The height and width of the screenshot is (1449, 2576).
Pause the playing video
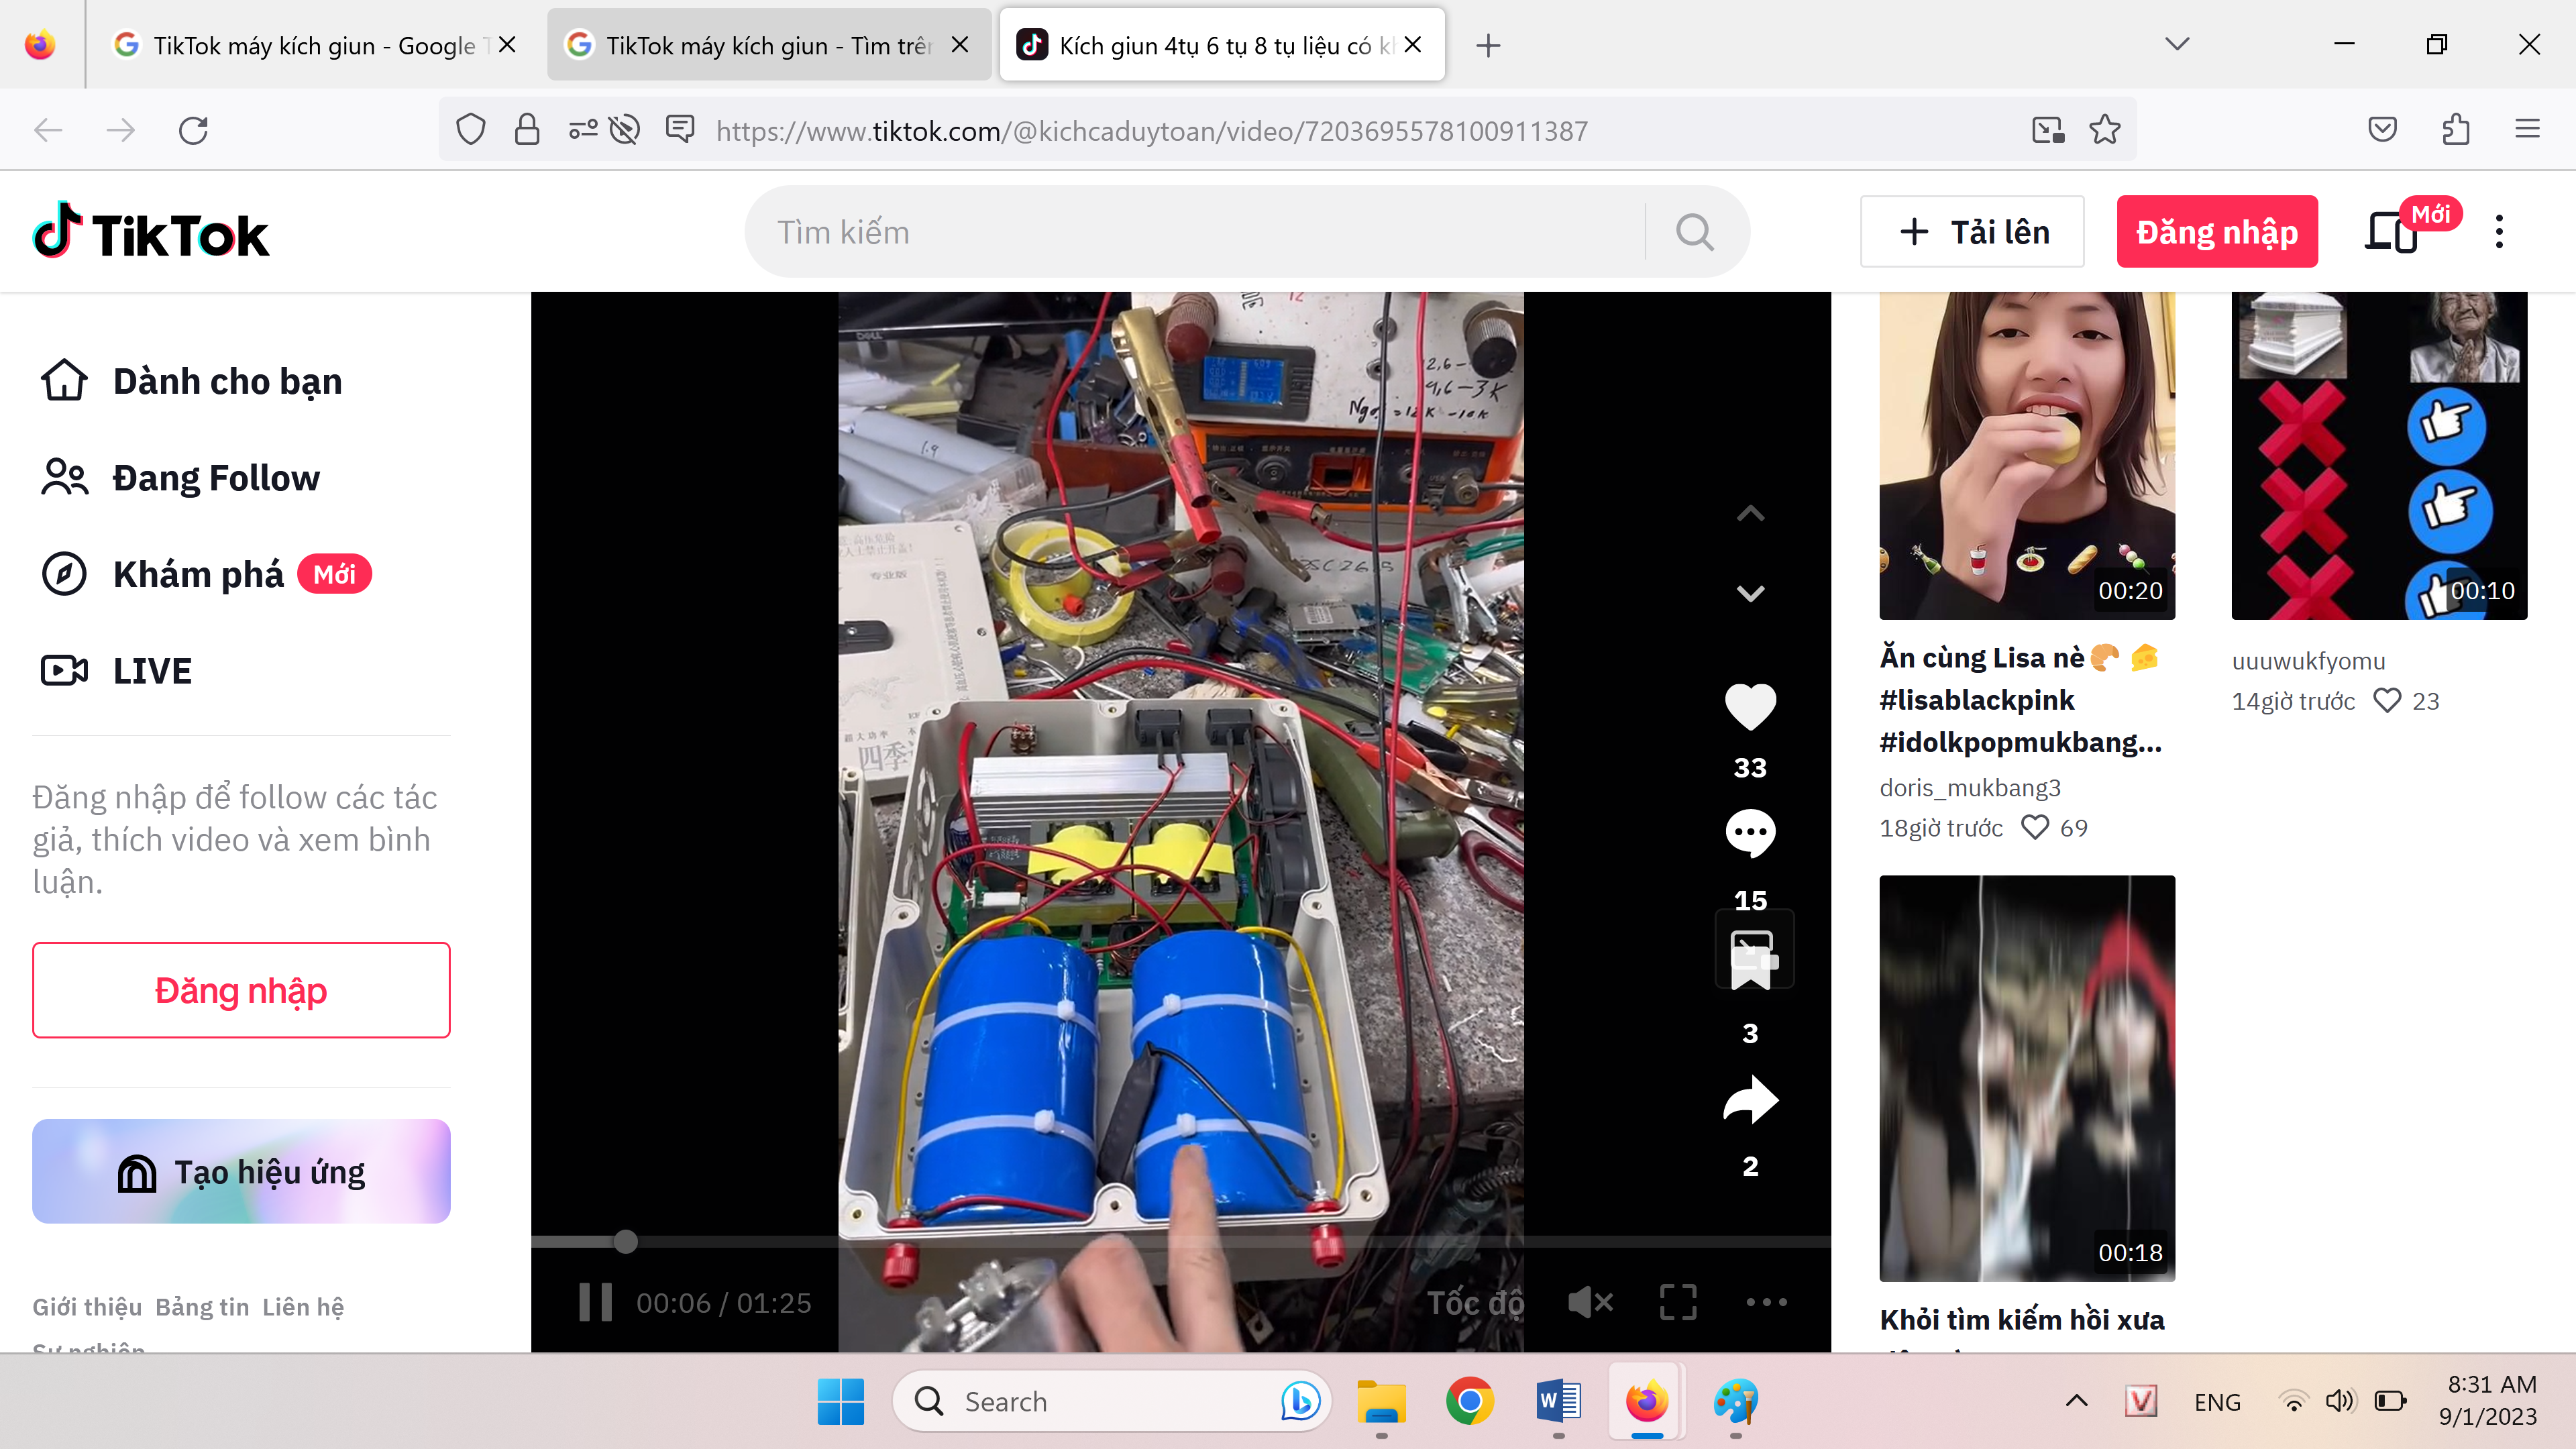pos(595,1302)
